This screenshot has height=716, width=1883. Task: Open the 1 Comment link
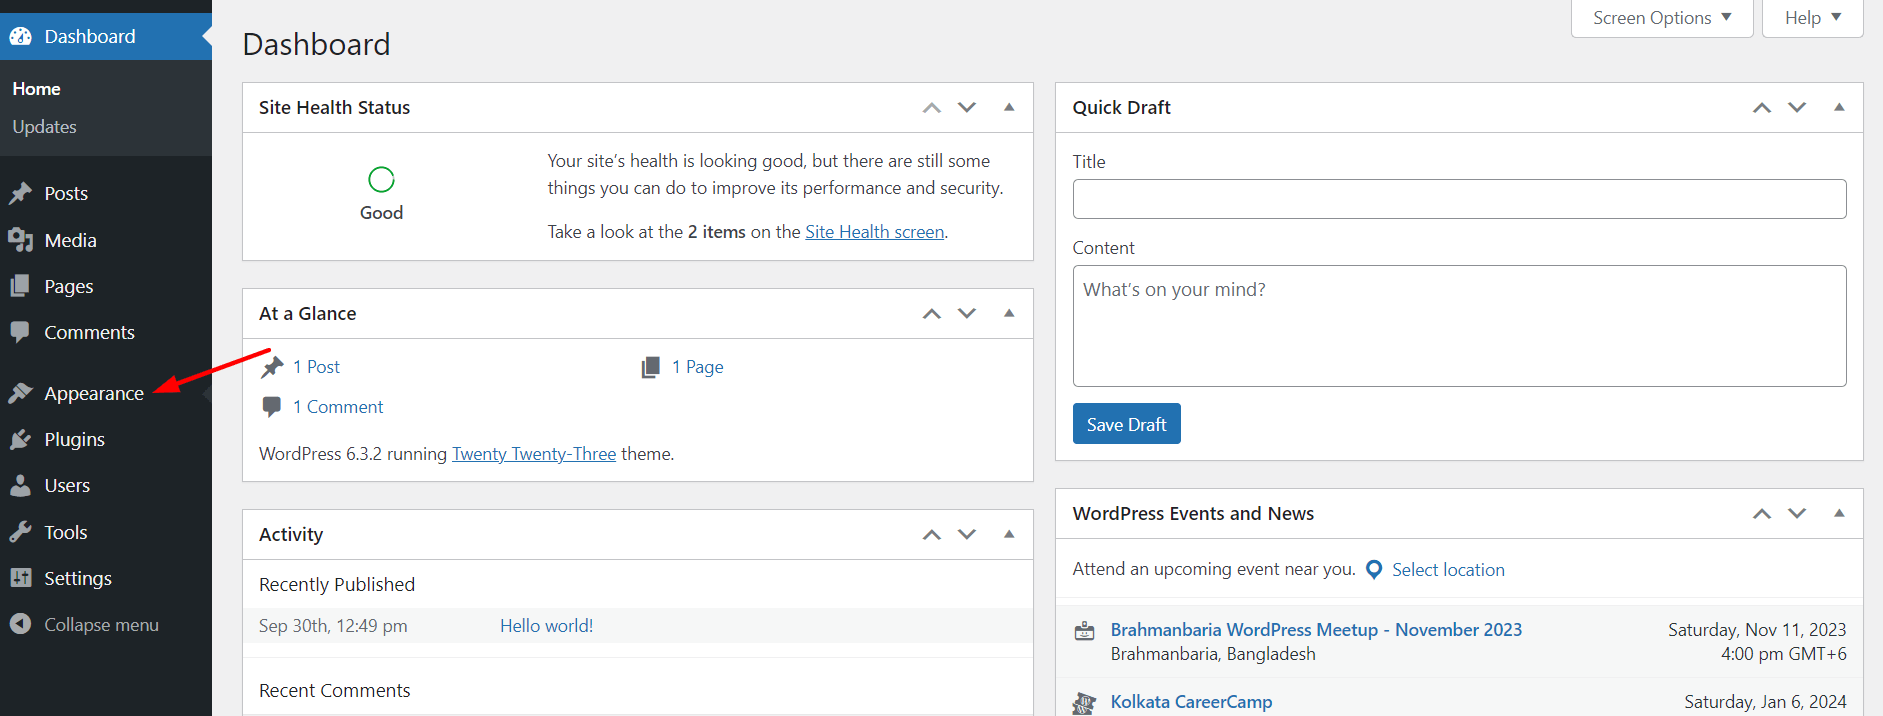338,407
